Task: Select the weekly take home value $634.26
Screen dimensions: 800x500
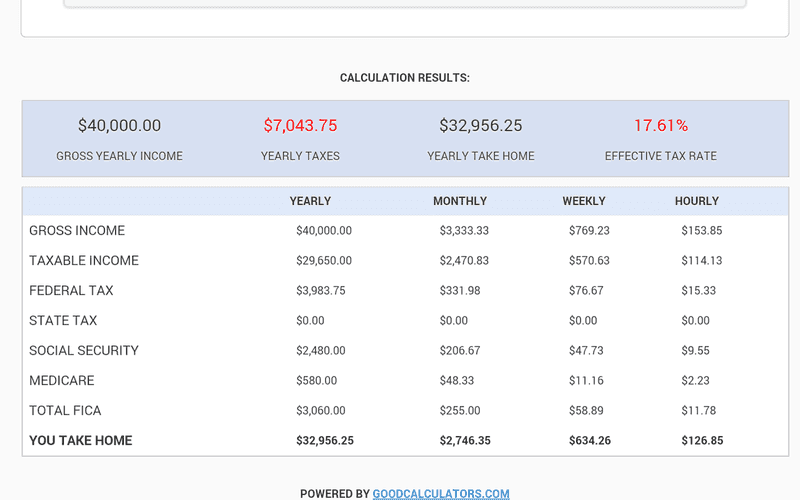Action: point(589,441)
